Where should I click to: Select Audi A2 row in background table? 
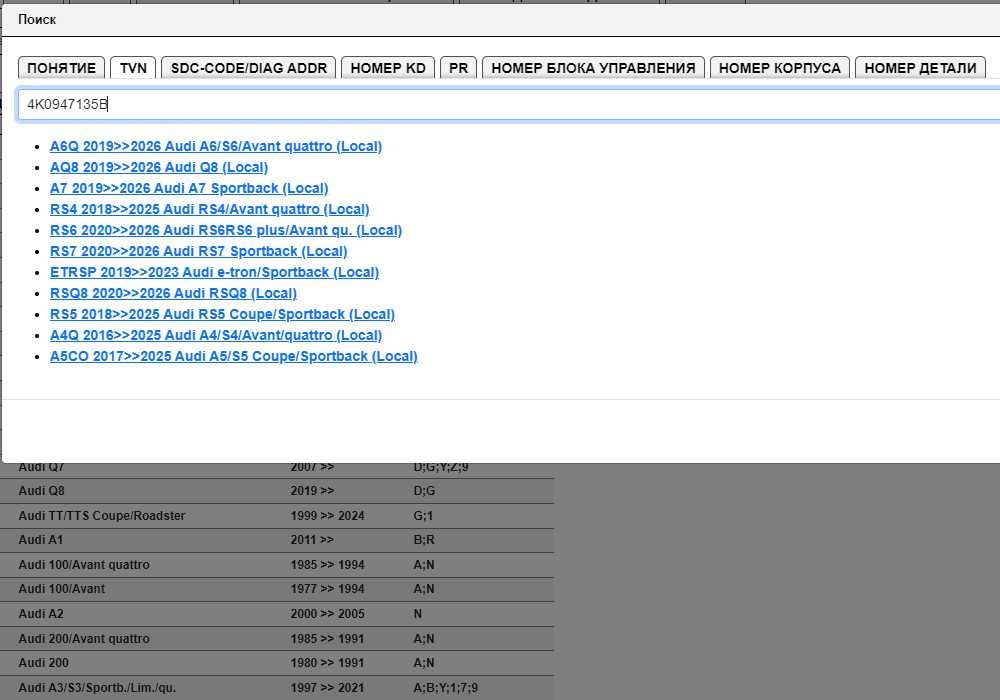click(277, 614)
